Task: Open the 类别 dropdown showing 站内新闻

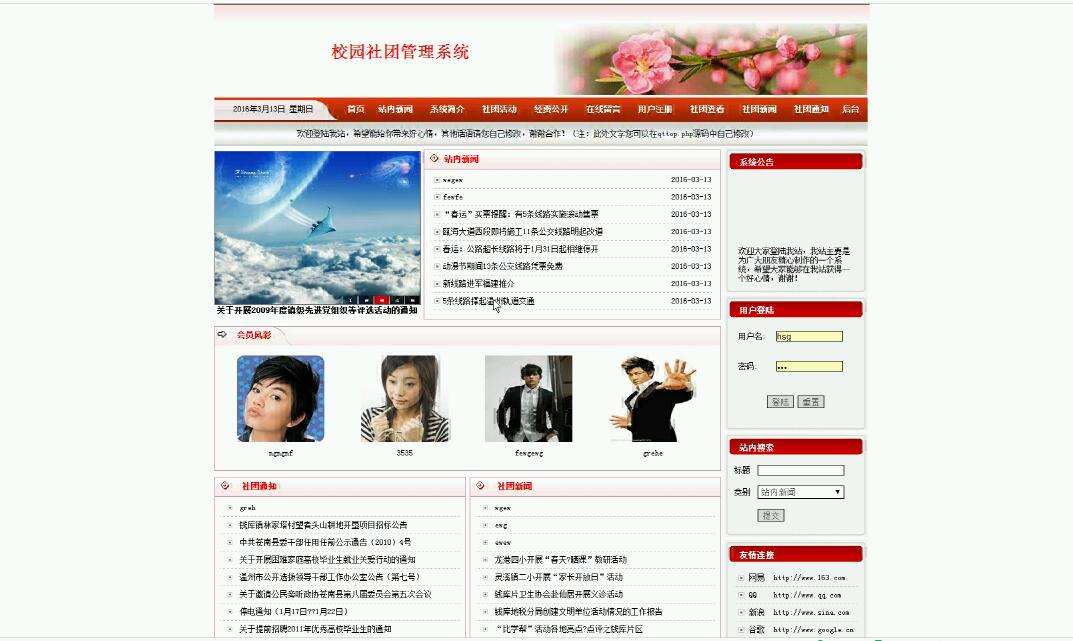Action: [x=801, y=492]
